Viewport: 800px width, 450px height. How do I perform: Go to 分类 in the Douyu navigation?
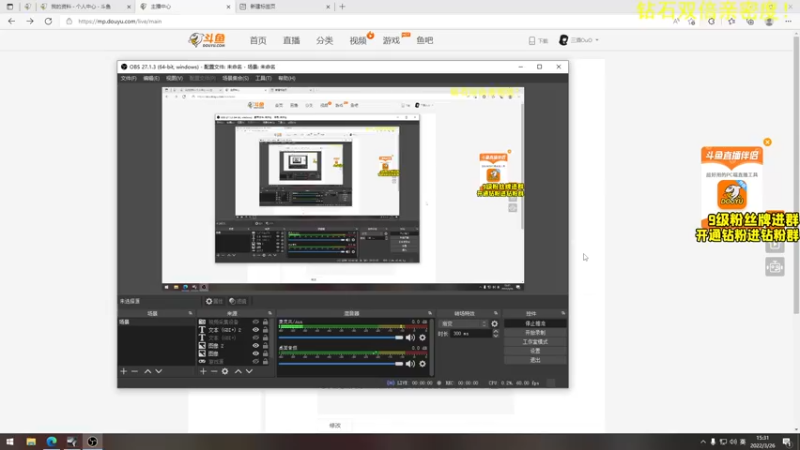[324, 40]
